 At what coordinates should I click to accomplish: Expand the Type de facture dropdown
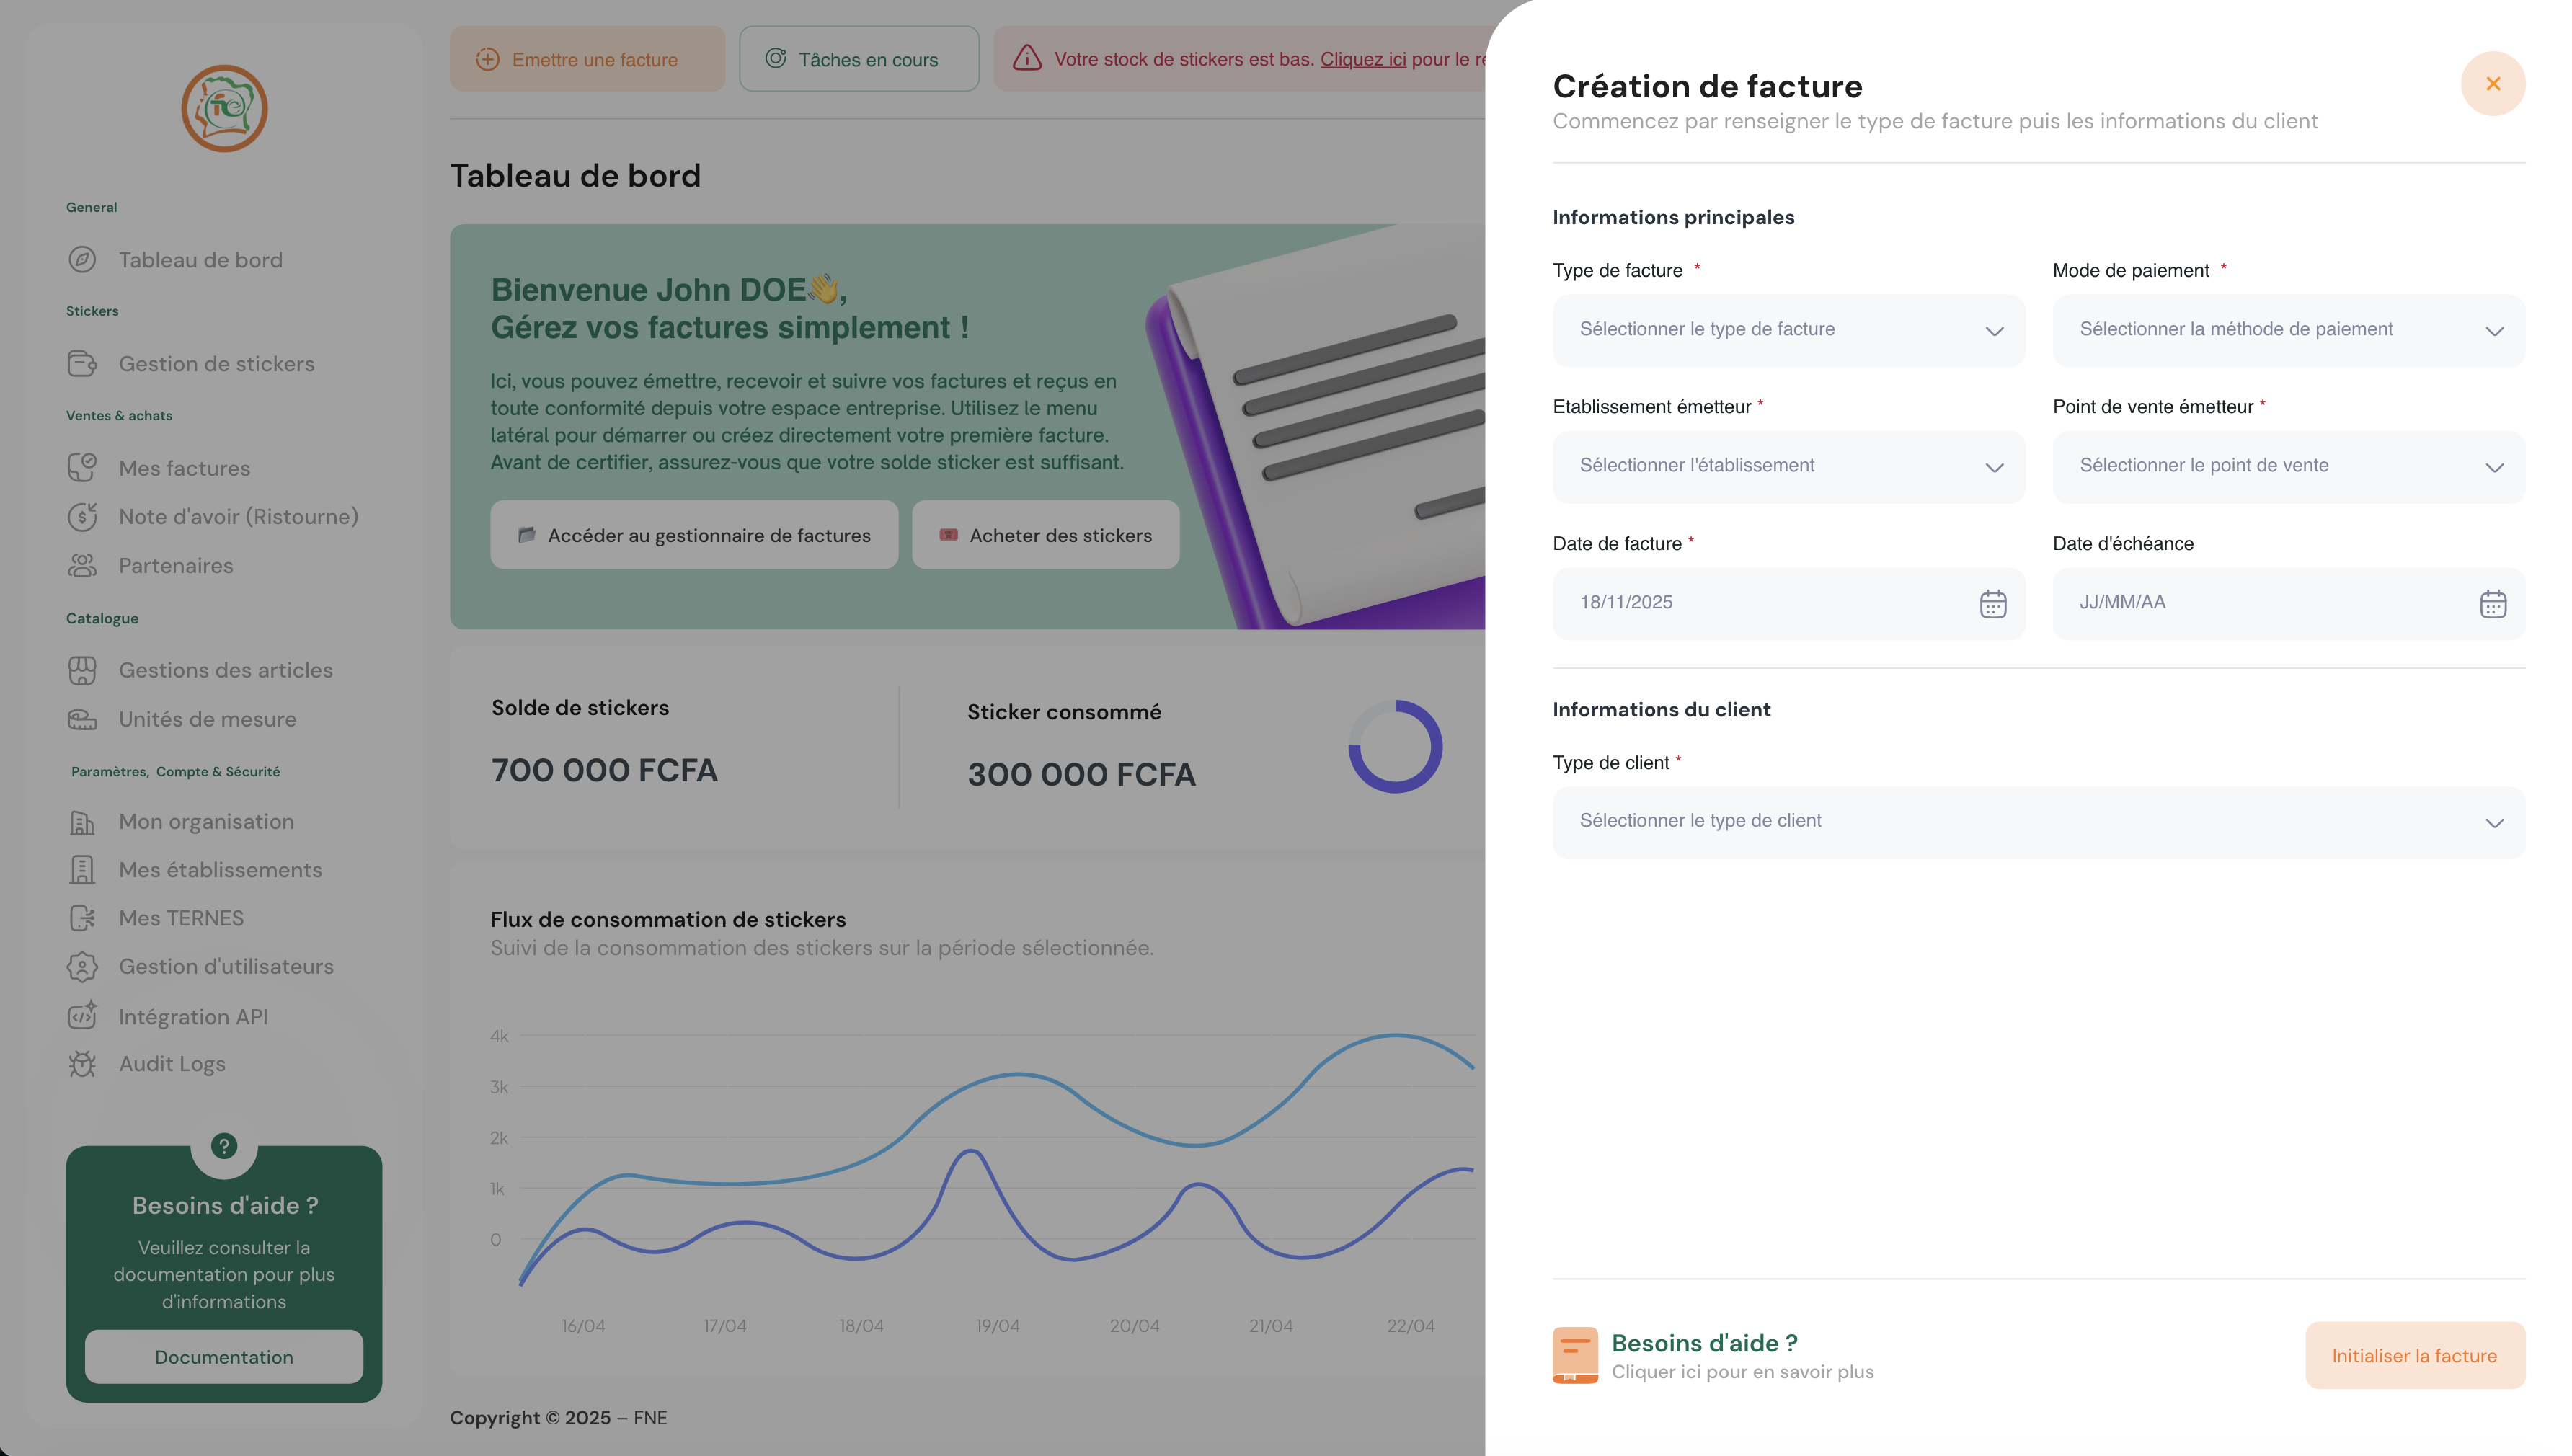pos(1788,330)
